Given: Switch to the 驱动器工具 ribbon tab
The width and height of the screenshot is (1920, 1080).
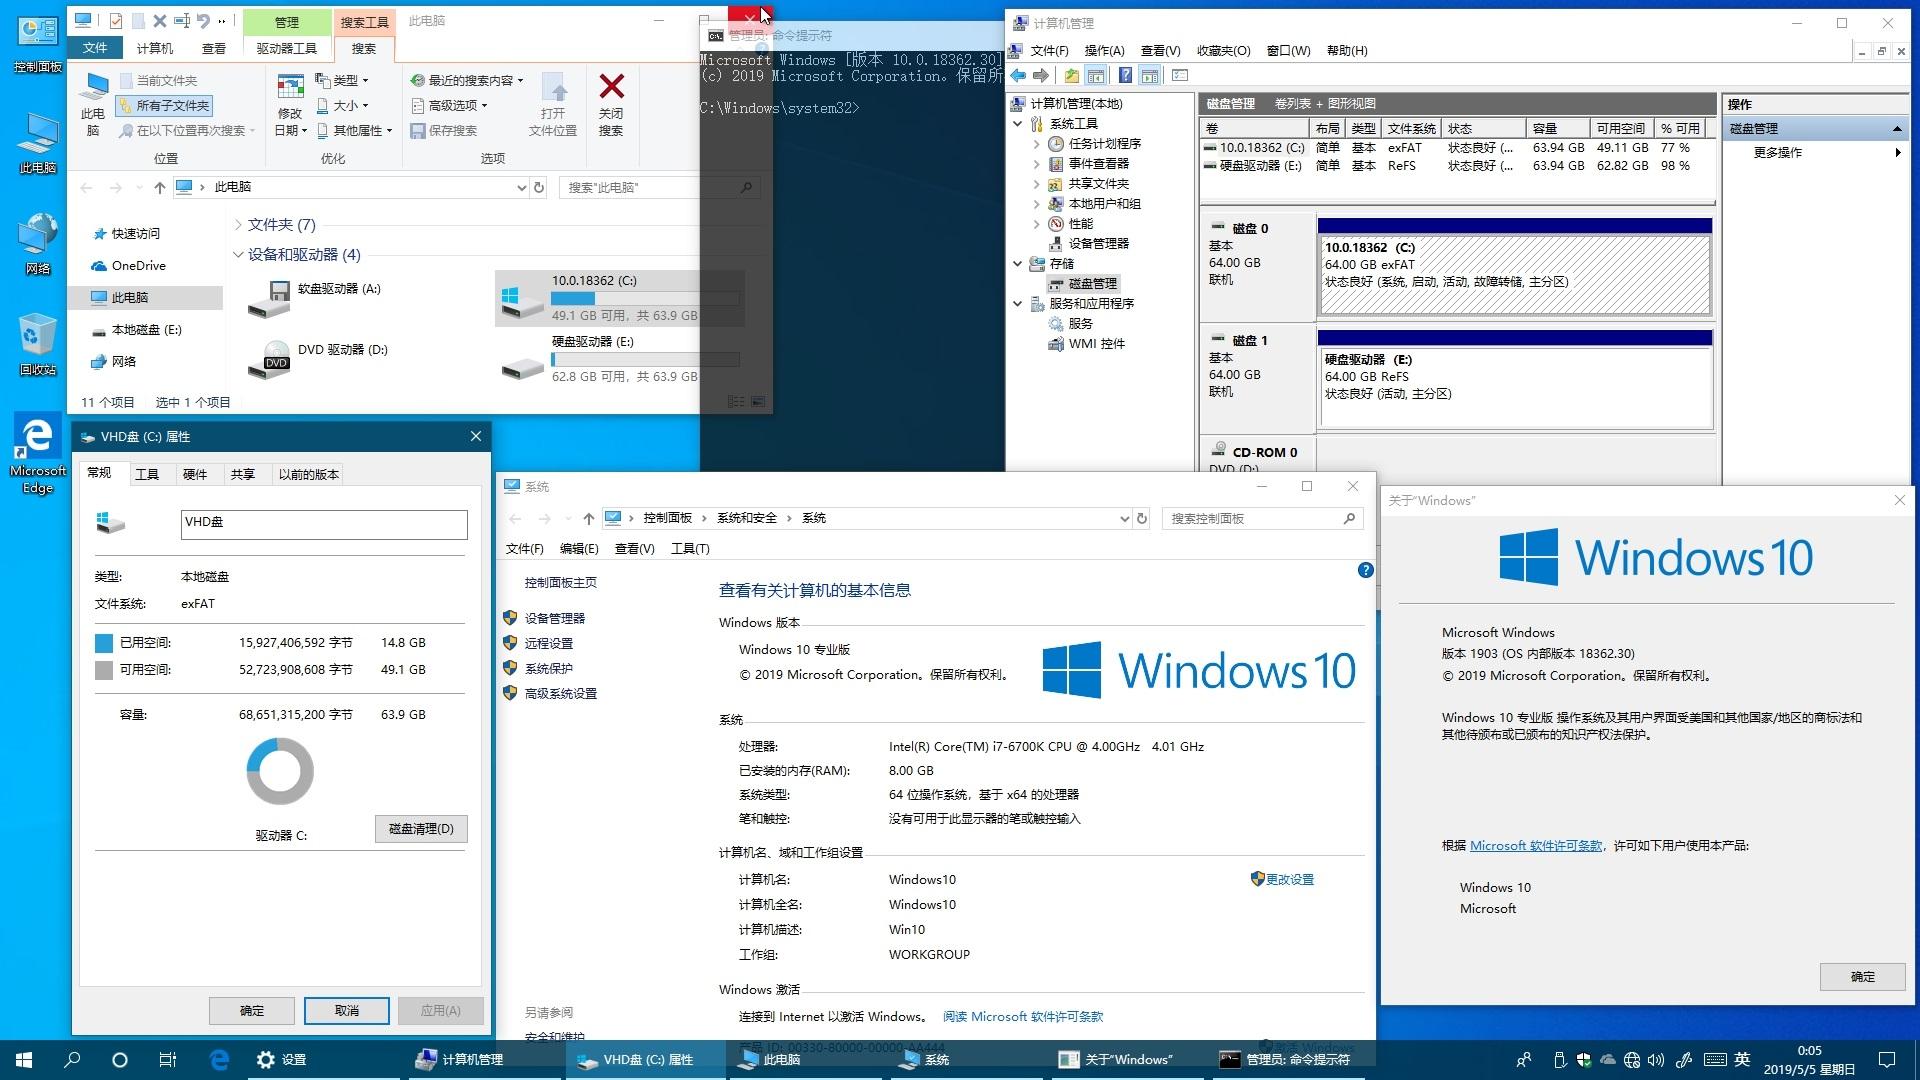Looking at the screenshot, I should (x=286, y=48).
